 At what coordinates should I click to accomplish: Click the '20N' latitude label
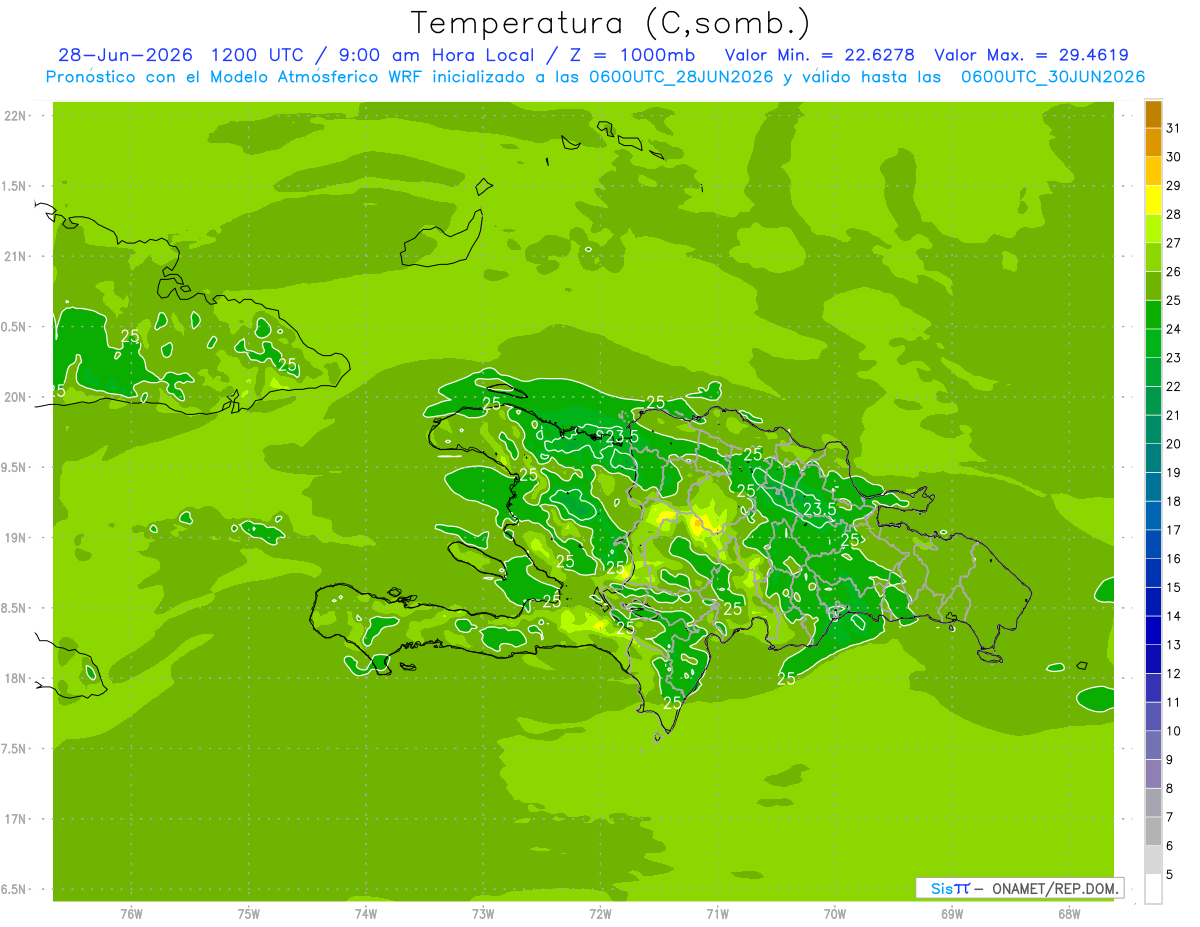pyautogui.click(x=15, y=397)
